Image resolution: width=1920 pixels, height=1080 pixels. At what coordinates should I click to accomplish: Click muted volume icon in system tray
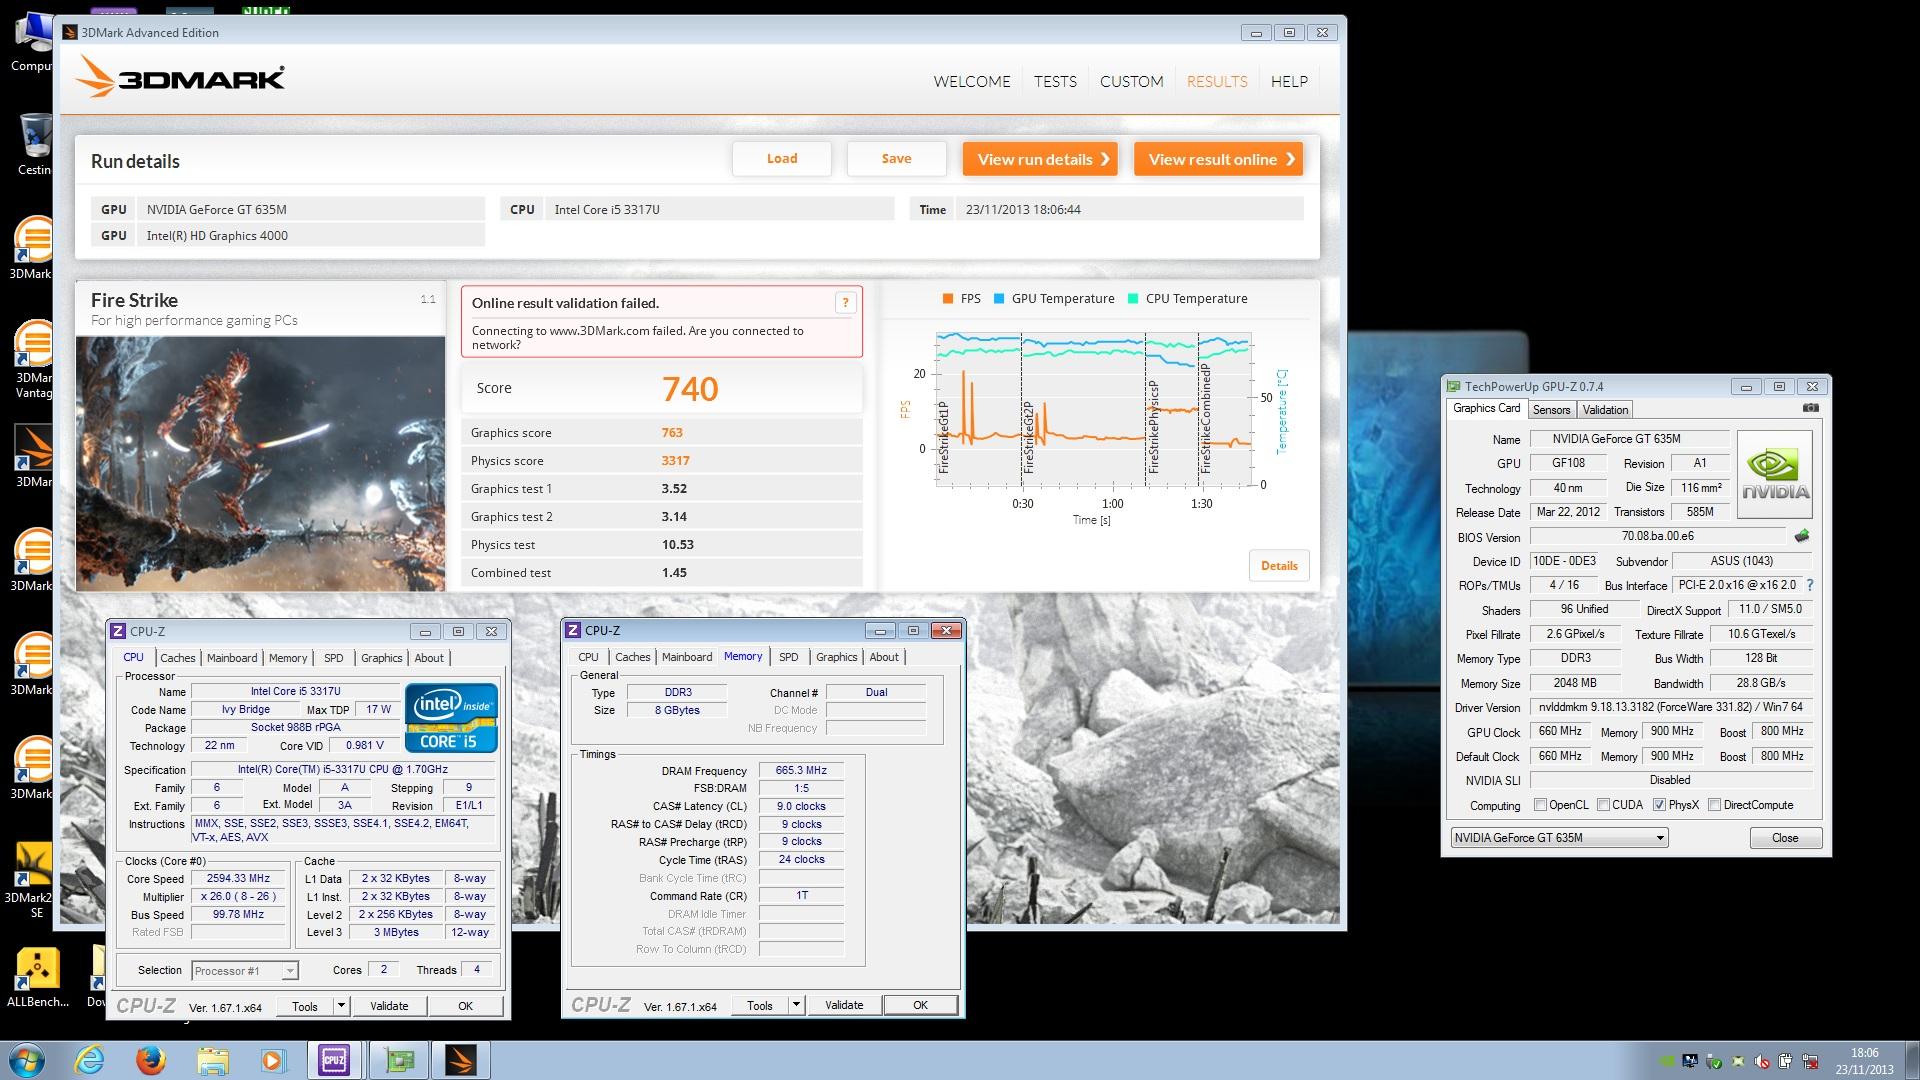(x=1762, y=1061)
